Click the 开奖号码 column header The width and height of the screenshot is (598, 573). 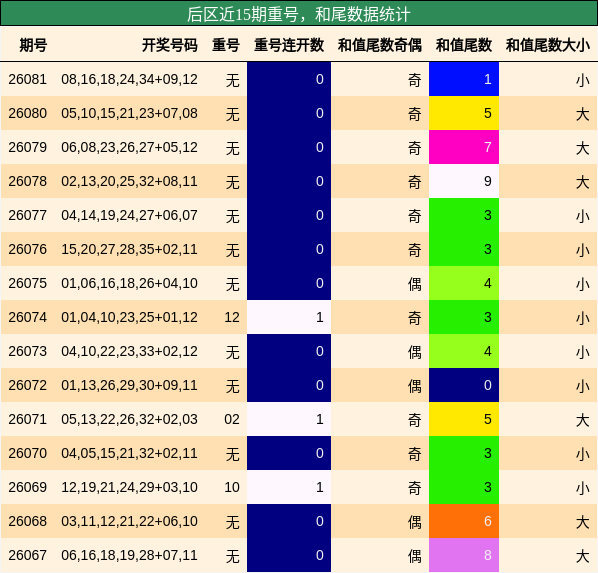[x=170, y=45]
